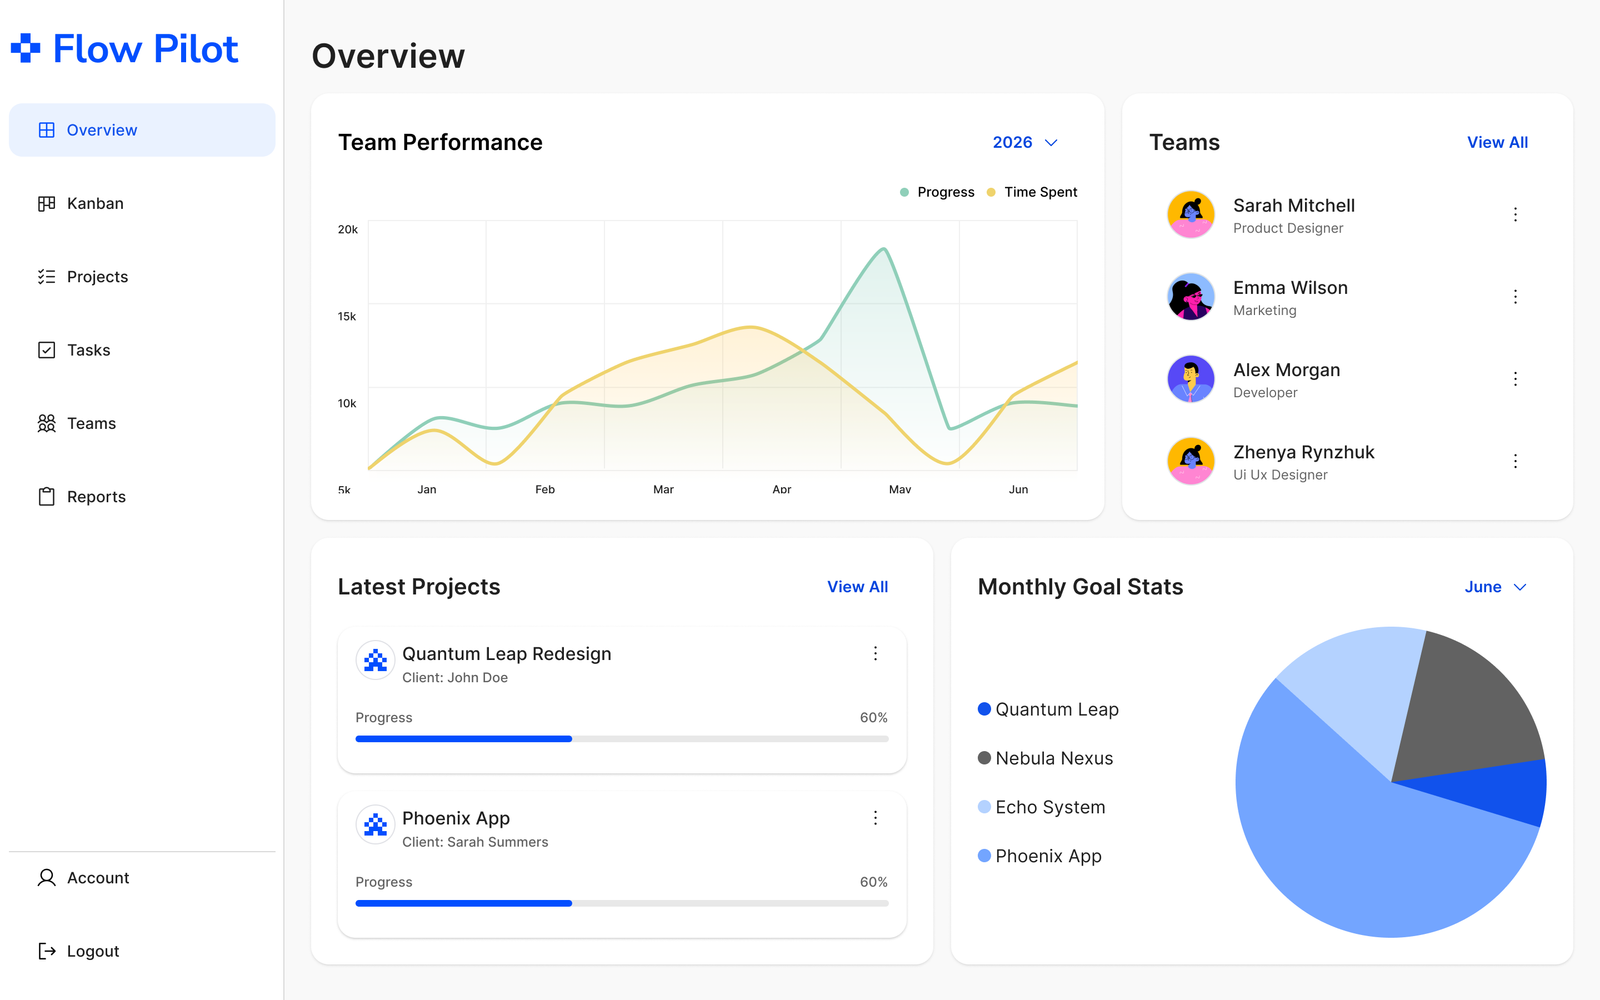Click Quantum Leap Redesign project logo icon
The image size is (1600, 1000).
tap(375, 660)
